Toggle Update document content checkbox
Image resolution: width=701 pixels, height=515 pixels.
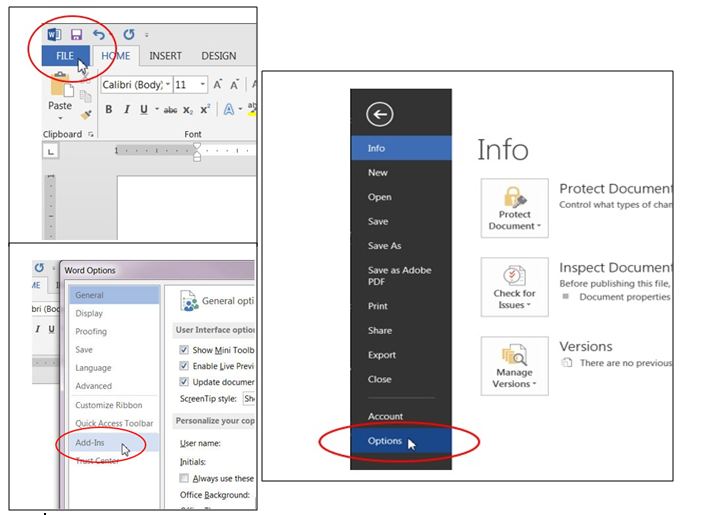[x=184, y=382]
